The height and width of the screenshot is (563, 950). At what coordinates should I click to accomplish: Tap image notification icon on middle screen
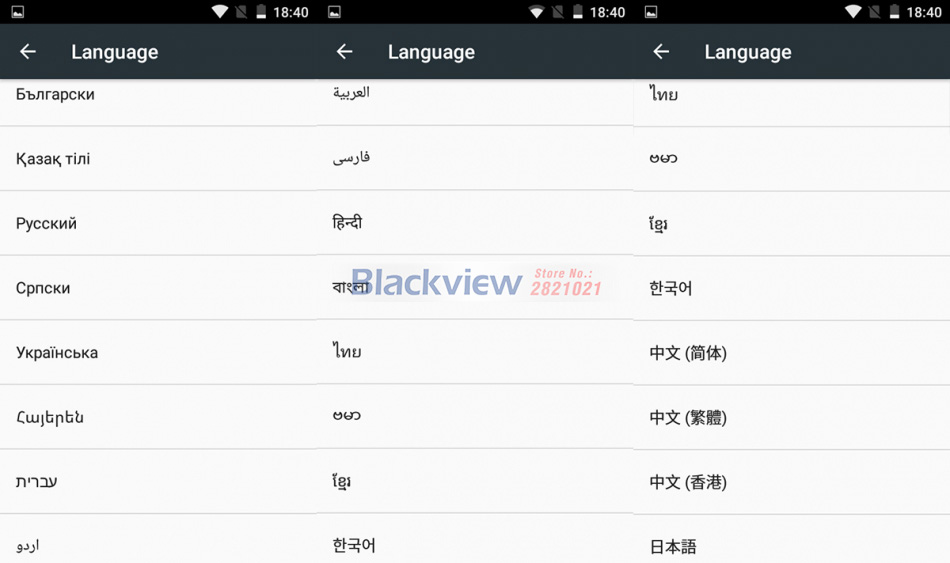[334, 12]
